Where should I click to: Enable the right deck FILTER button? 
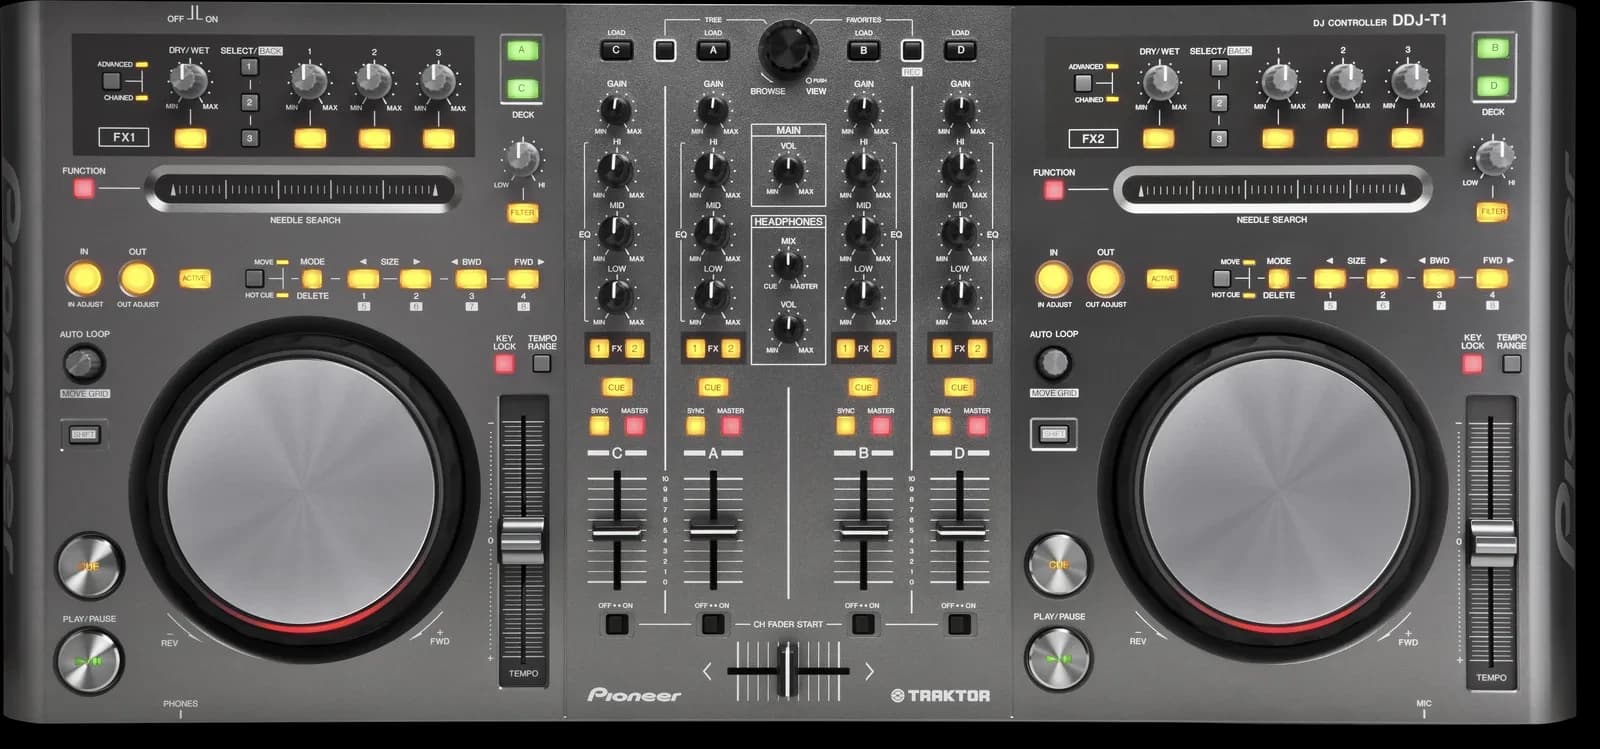(x=1492, y=212)
